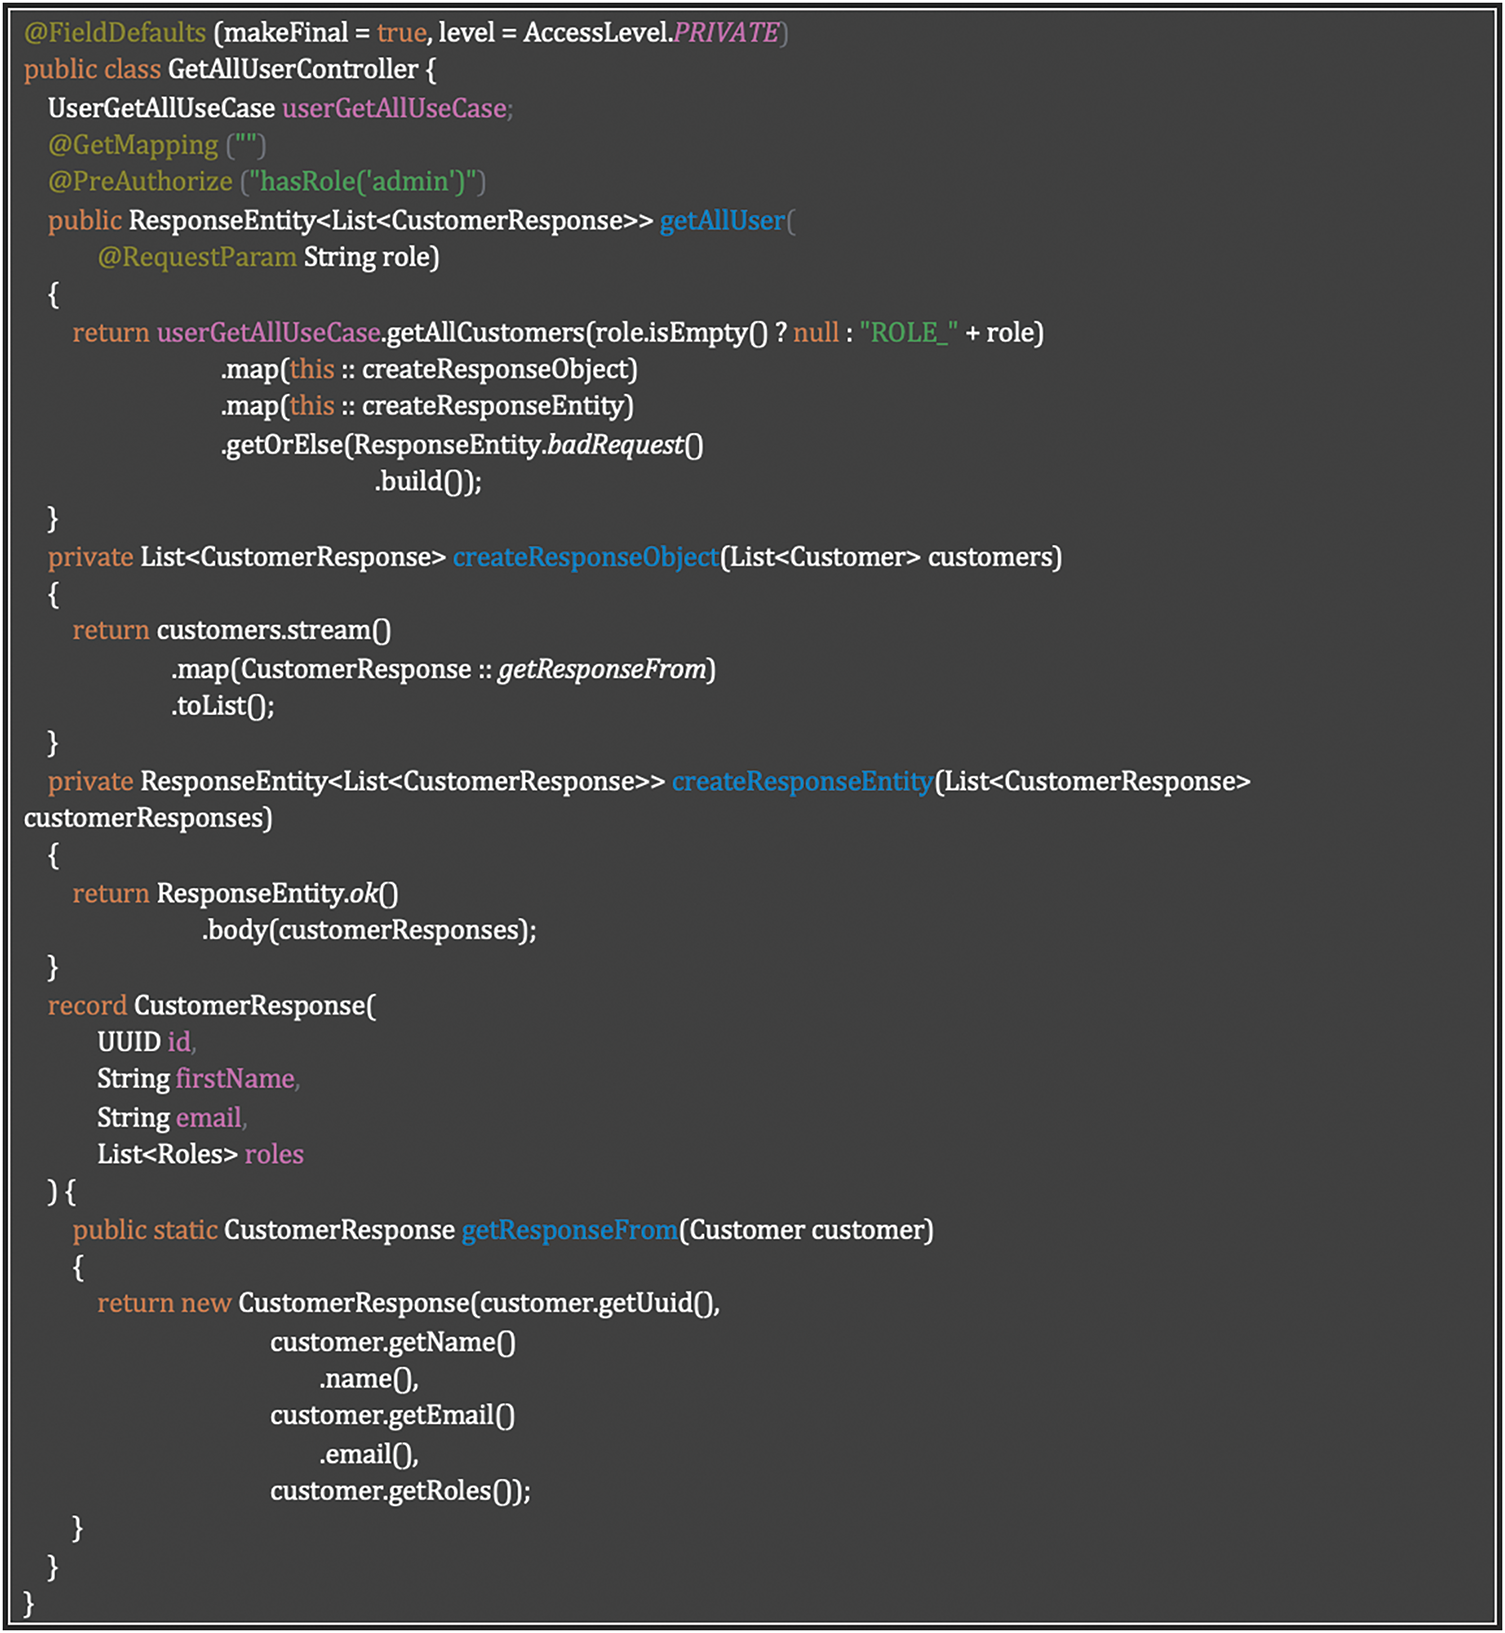
Task: Click the italic badRequest method call
Action: tap(615, 445)
